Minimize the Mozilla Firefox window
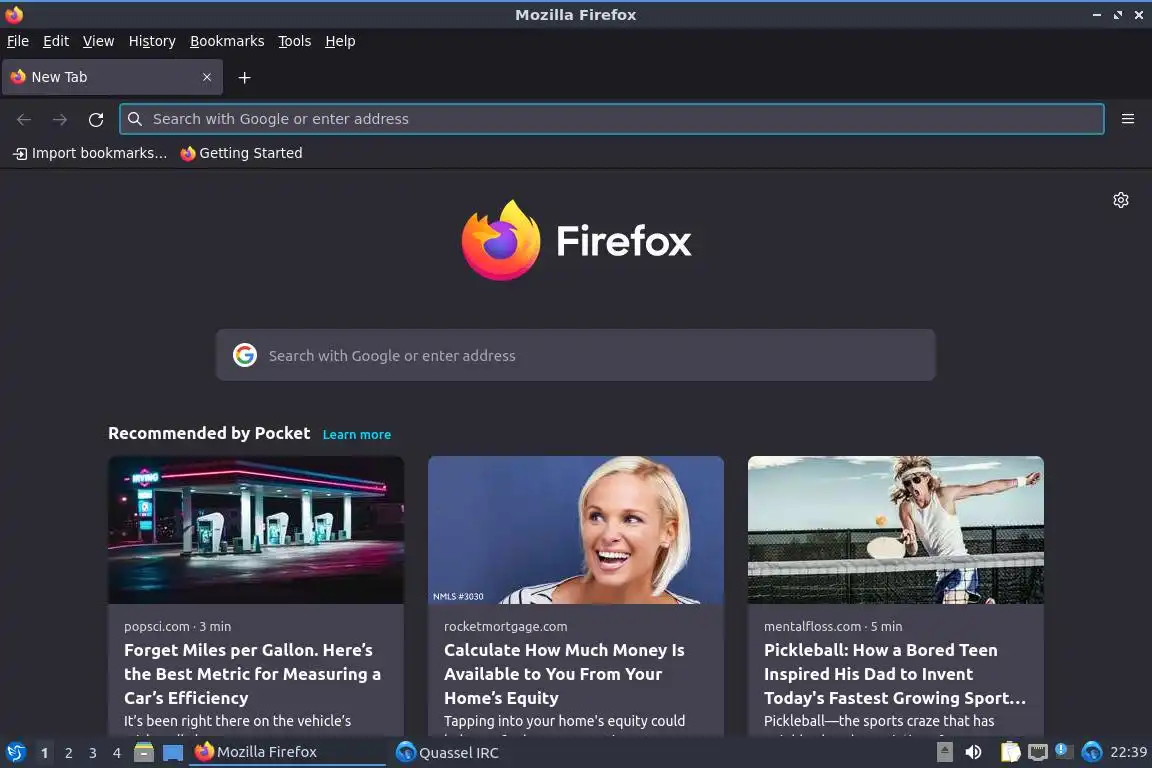This screenshot has height=768, width=1152. pos(1096,15)
